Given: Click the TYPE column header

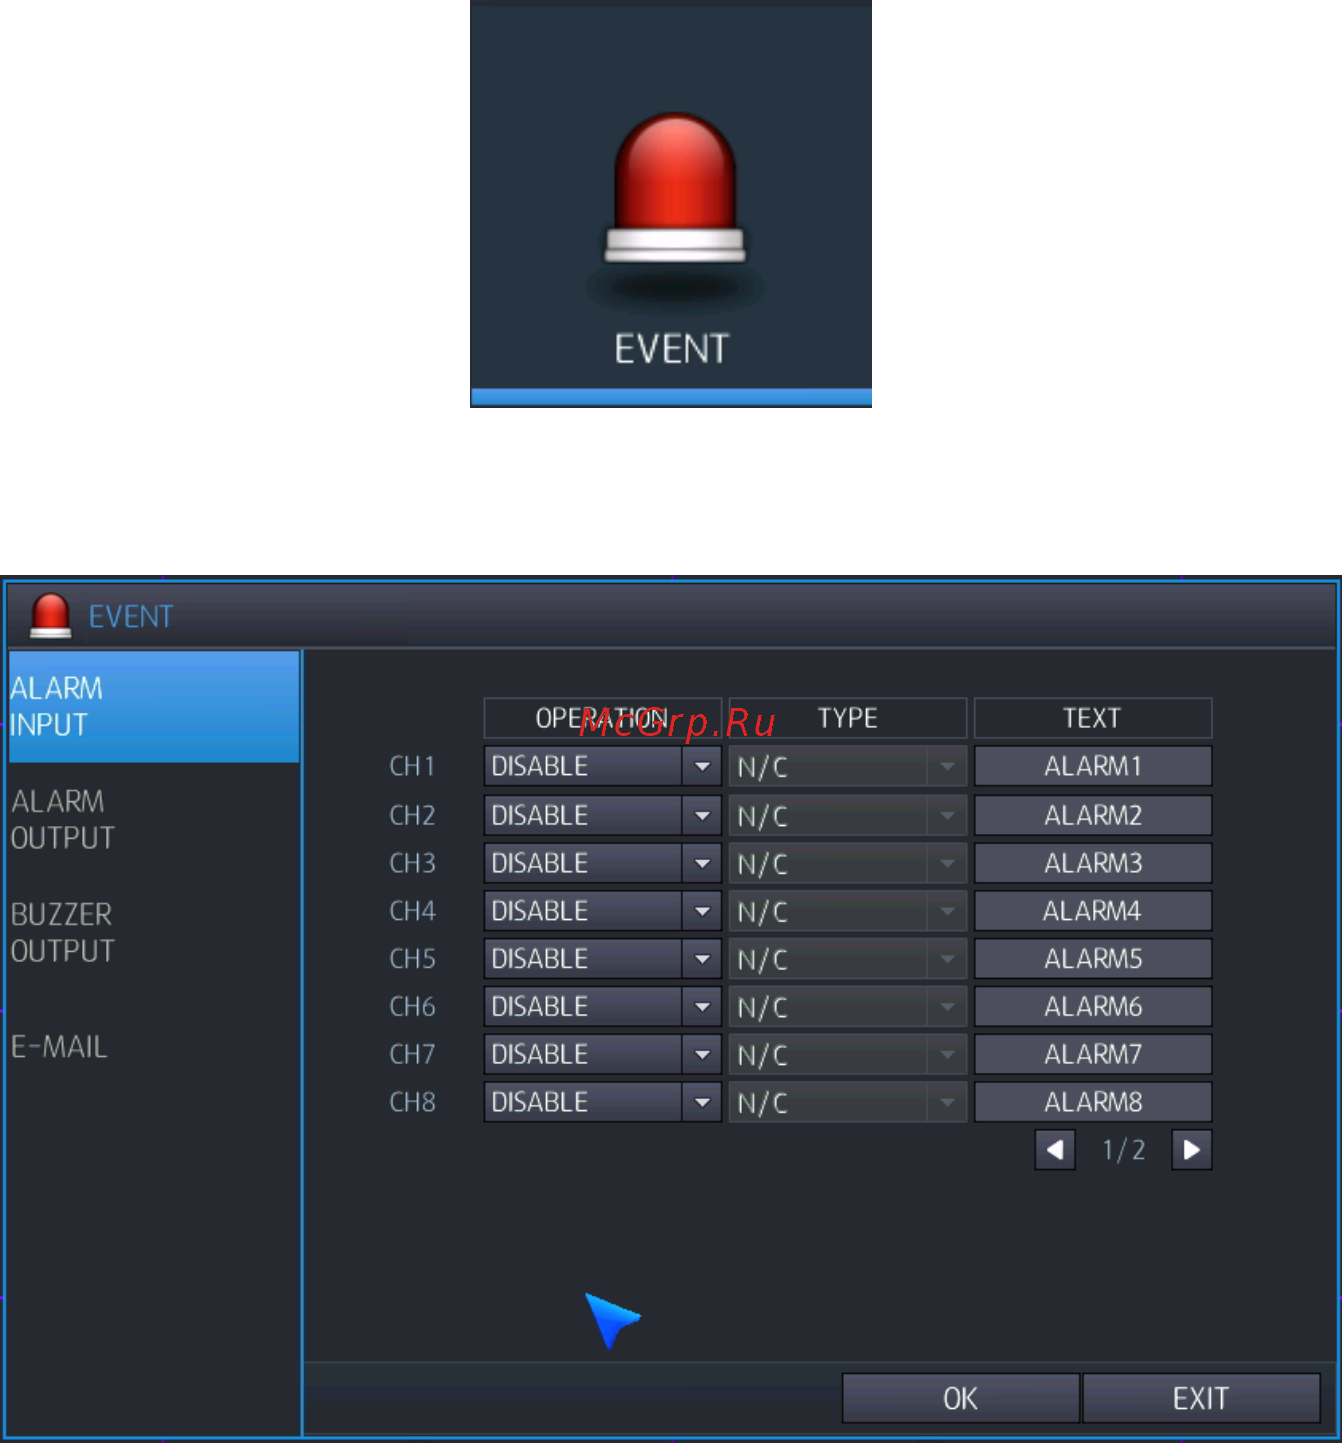Looking at the screenshot, I should pos(848,718).
